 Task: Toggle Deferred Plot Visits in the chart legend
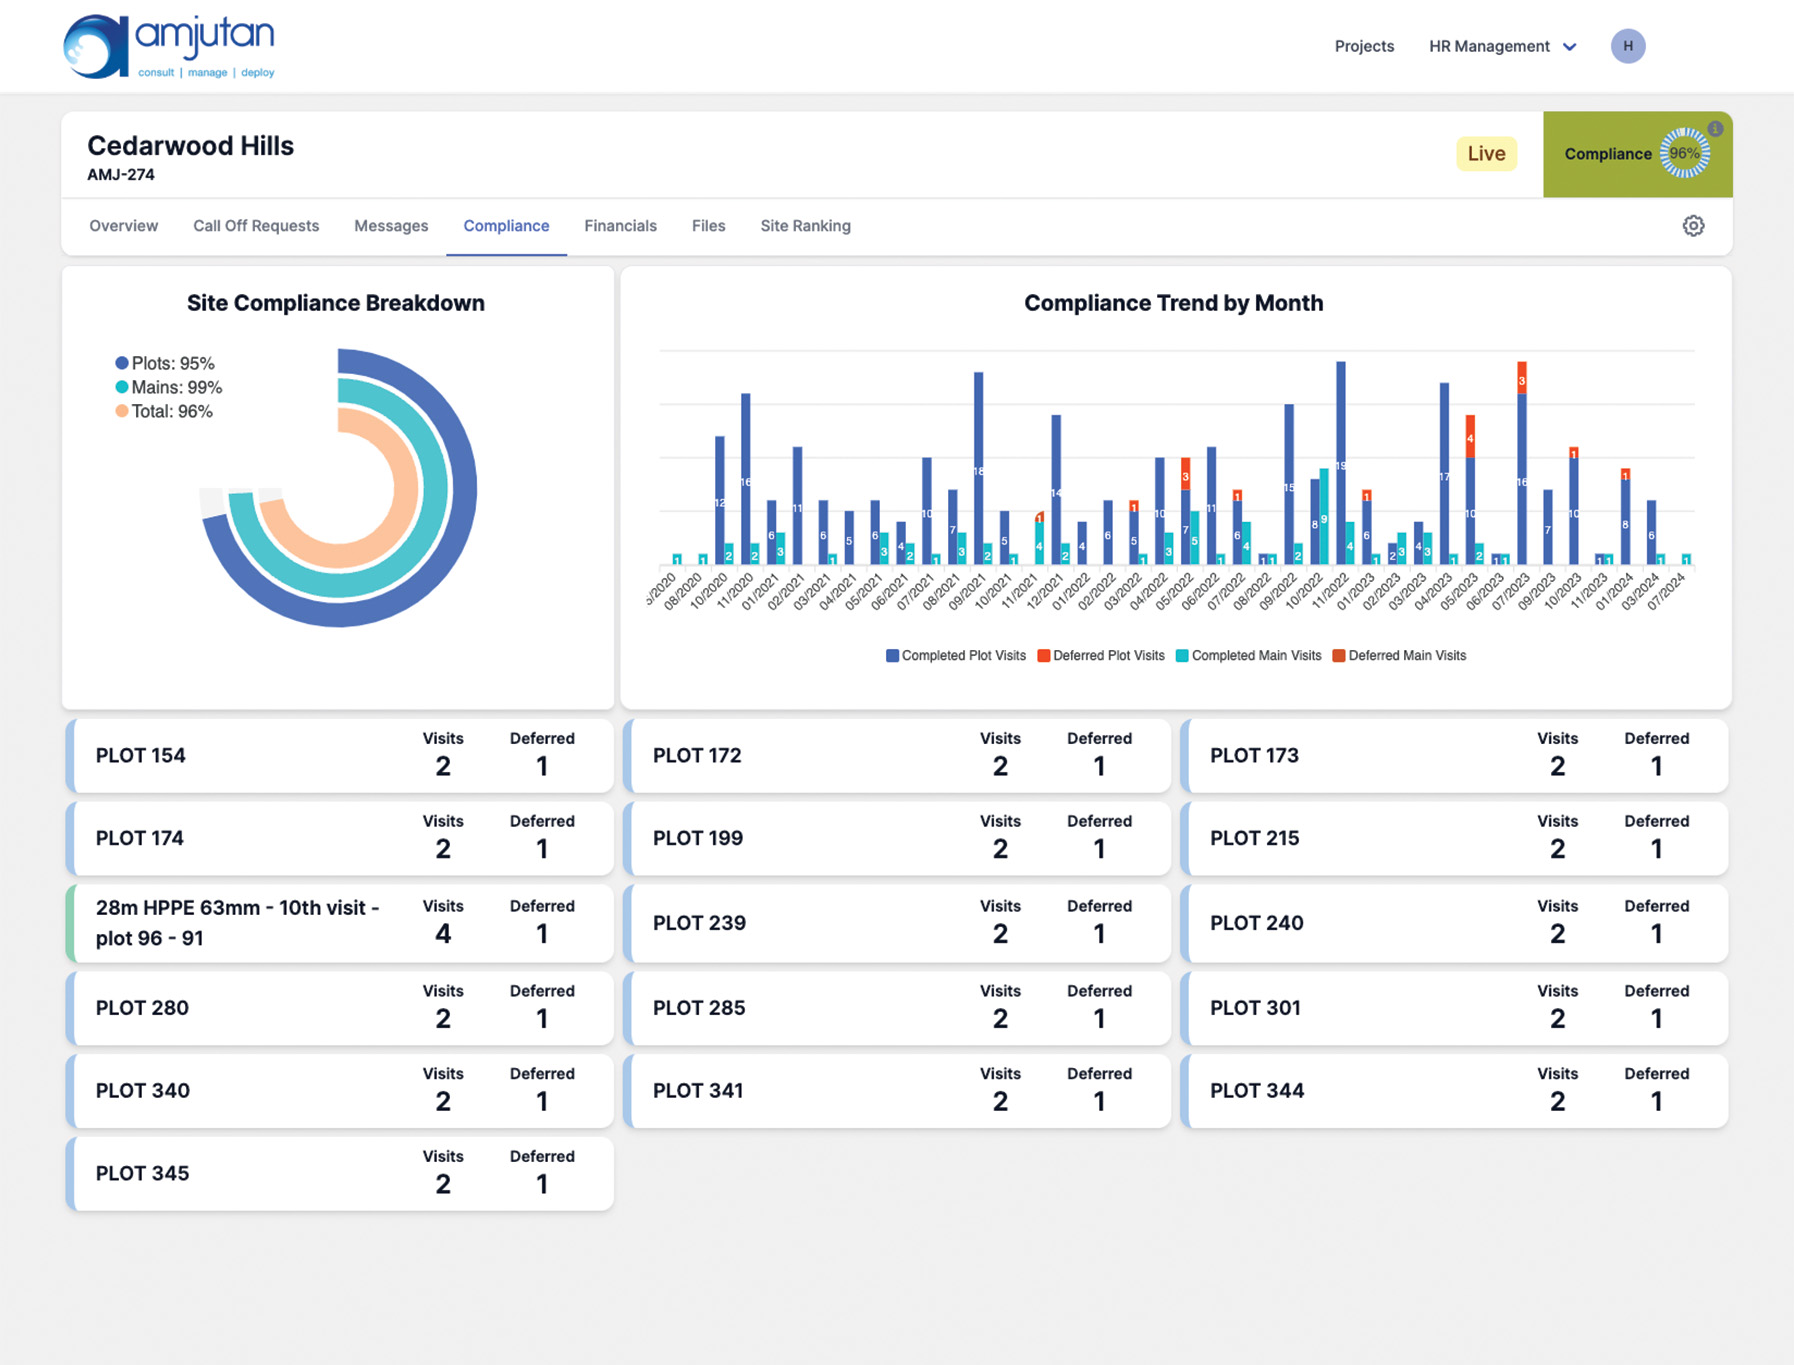tap(1100, 655)
